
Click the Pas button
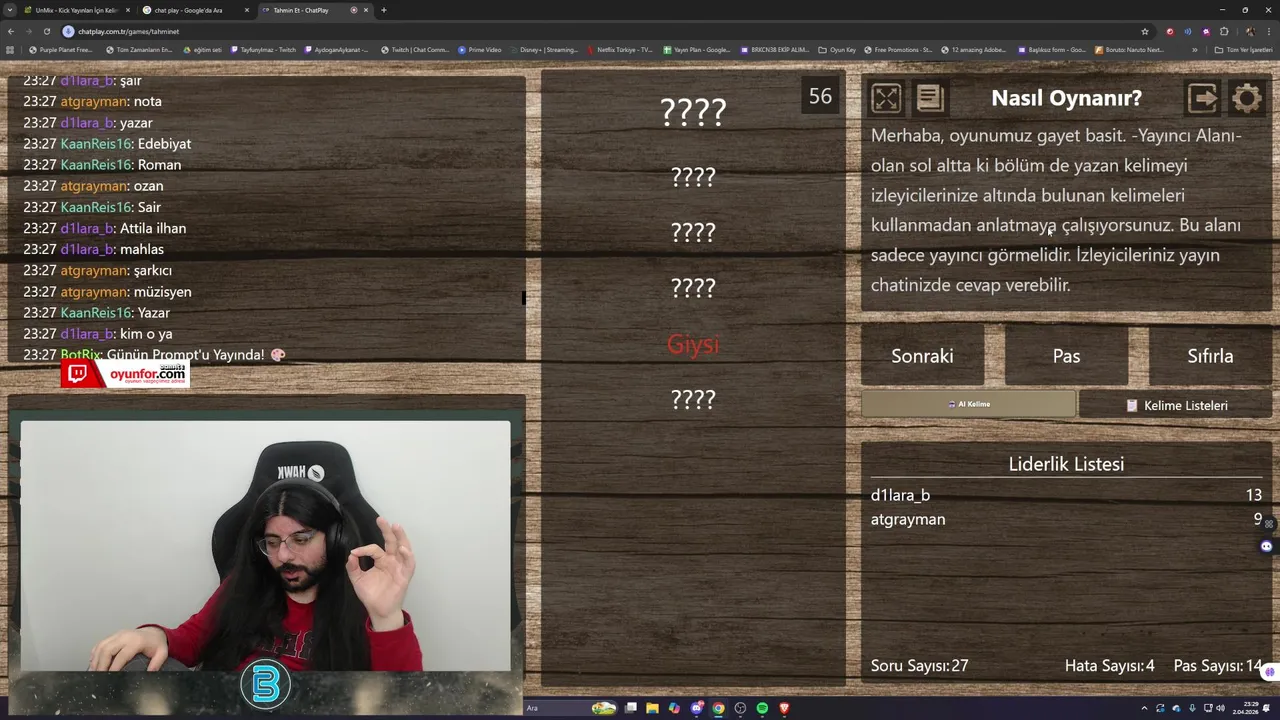[x=1066, y=356]
